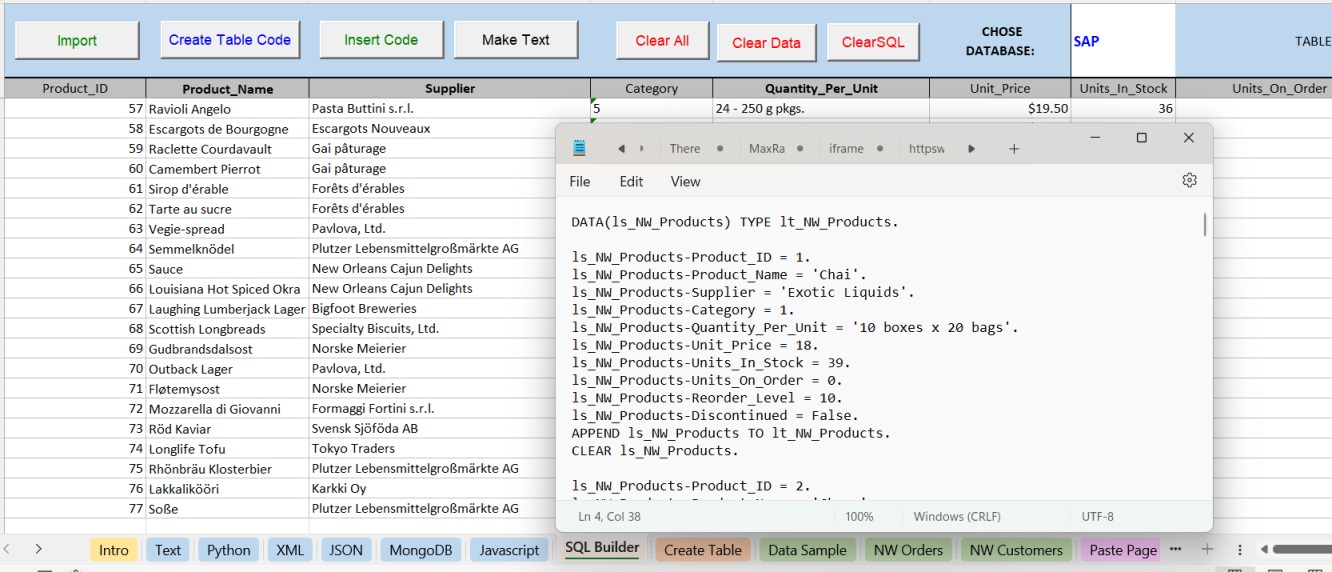This screenshot has width=1332, height=572.
Task: Click the sheet tab options dots
Action: 1240,549
